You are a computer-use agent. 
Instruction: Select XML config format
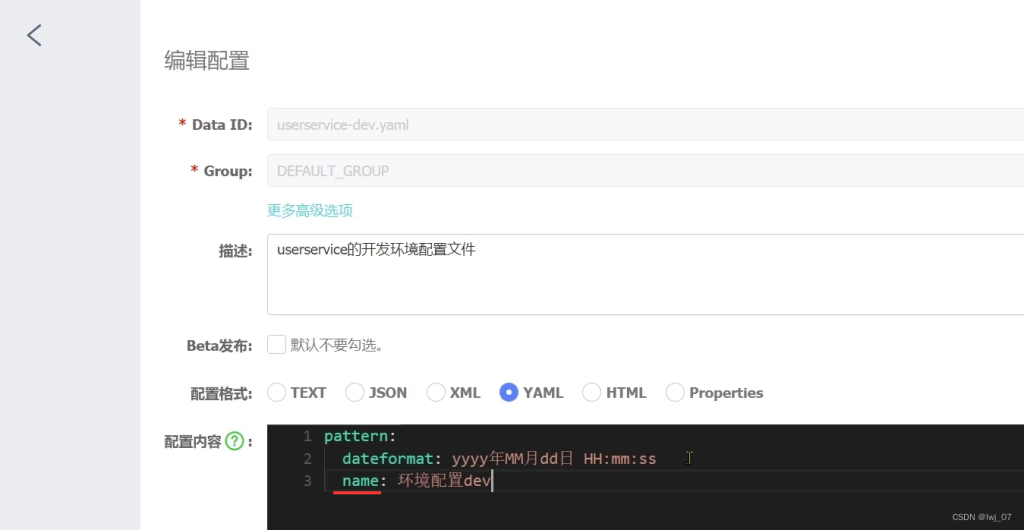tap(436, 392)
